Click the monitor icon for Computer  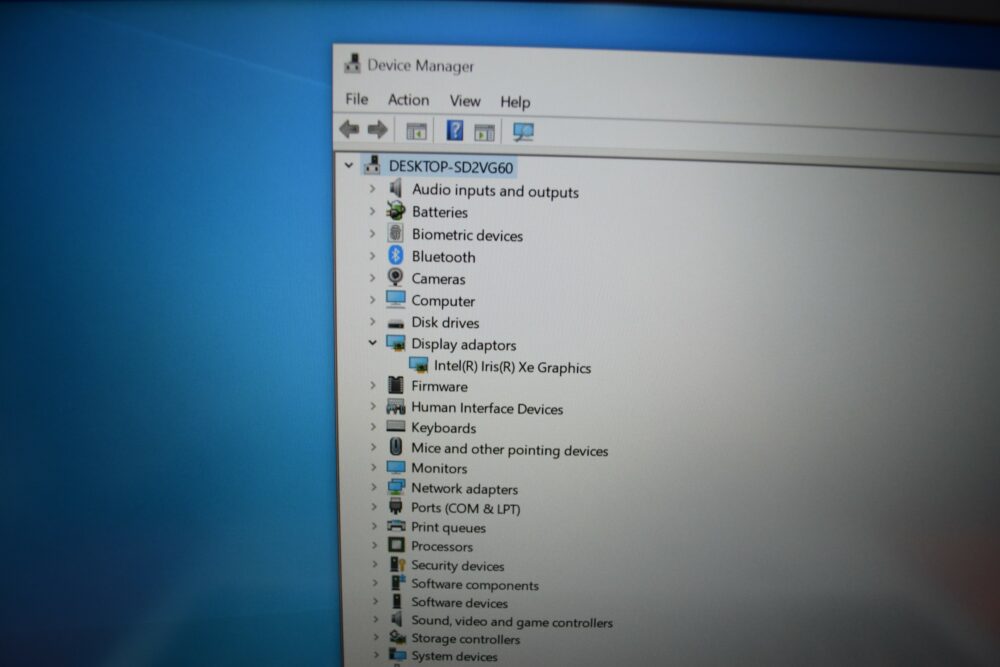395,299
